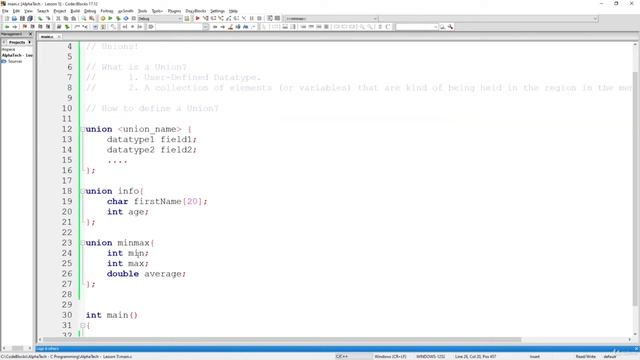The height and width of the screenshot is (360, 640).
Task: Click the Step out debug icon
Action: pos(229,18)
